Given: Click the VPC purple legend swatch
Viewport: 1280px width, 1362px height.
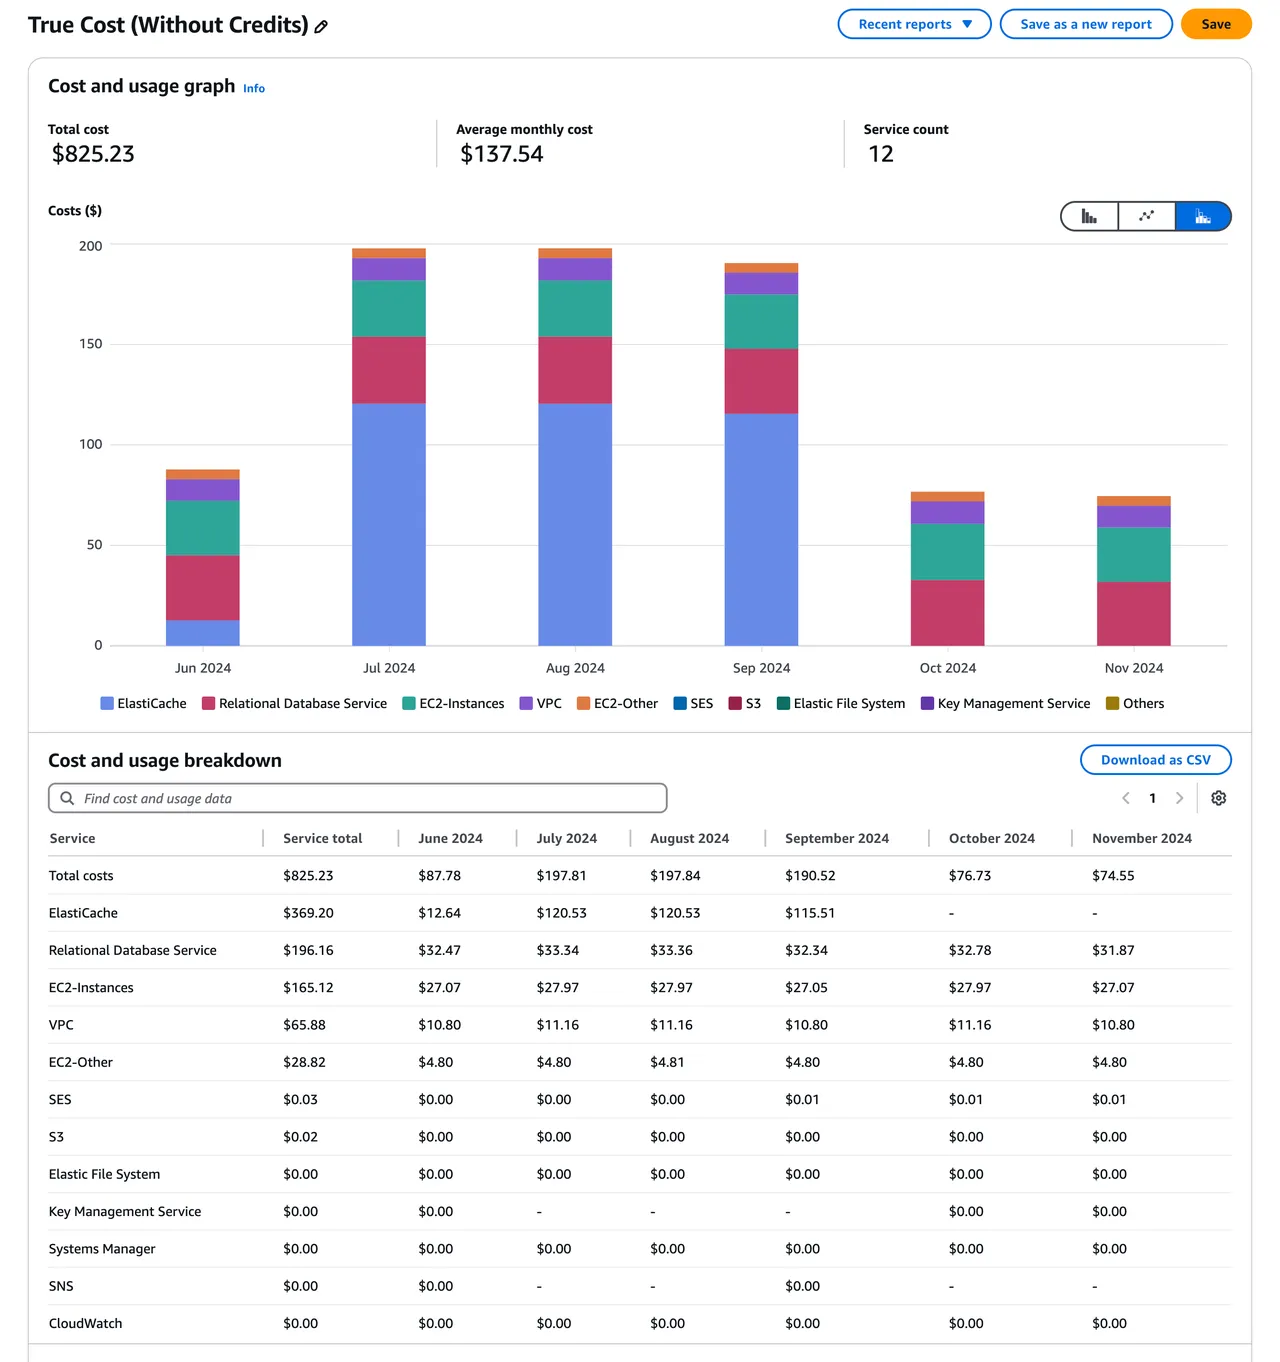Looking at the screenshot, I should [x=526, y=703].
